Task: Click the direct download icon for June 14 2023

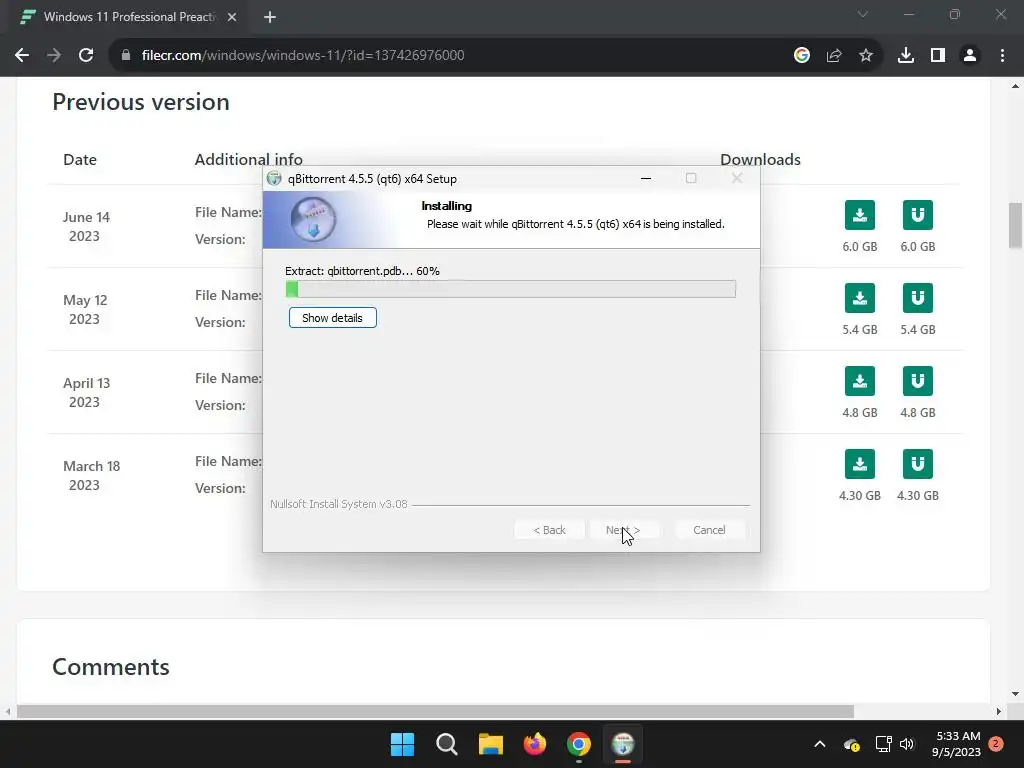Action: point(859,215)
